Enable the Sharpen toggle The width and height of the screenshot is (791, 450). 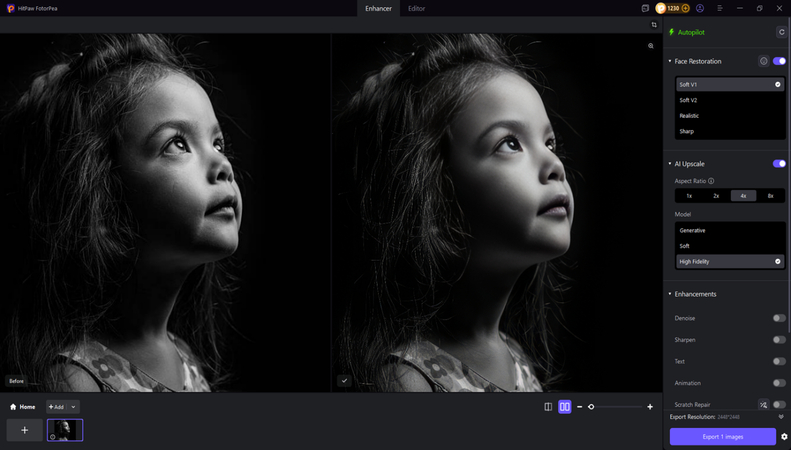pyautogui.click(x=779, y=340)
